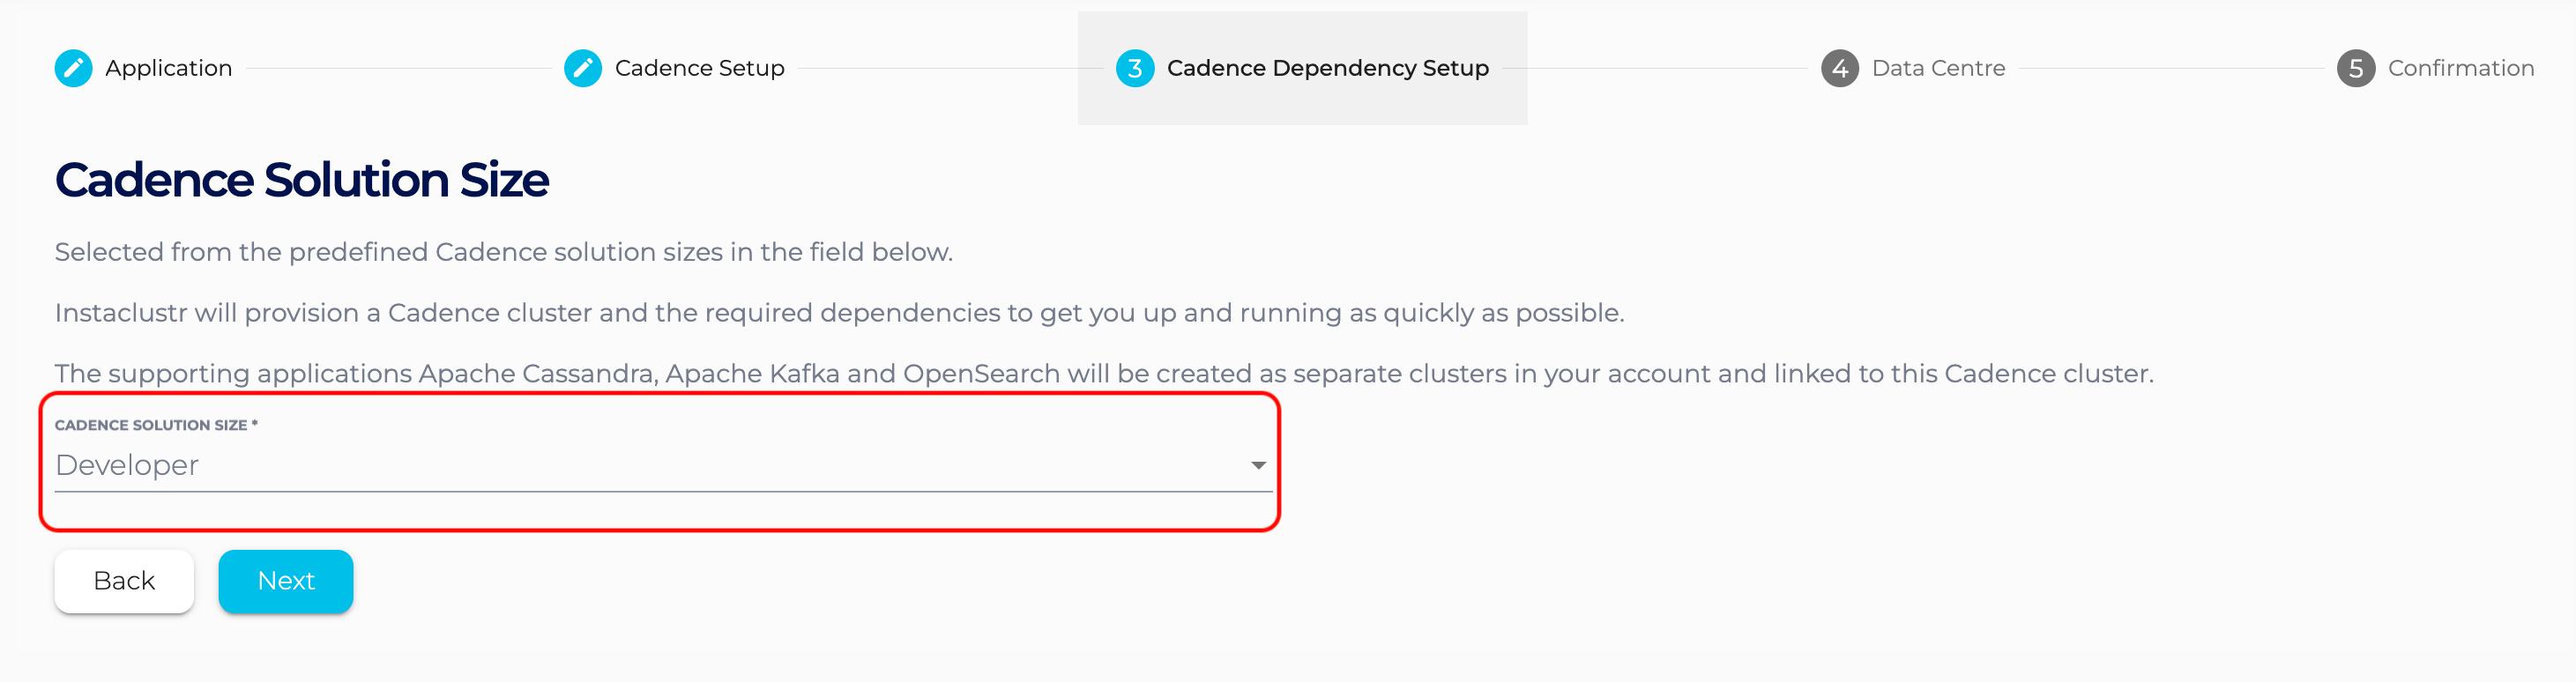Expand the solution size dropdown arrow
Image resolution: width=2576 pixels, height=682 pixels.
coord(1258,465)
